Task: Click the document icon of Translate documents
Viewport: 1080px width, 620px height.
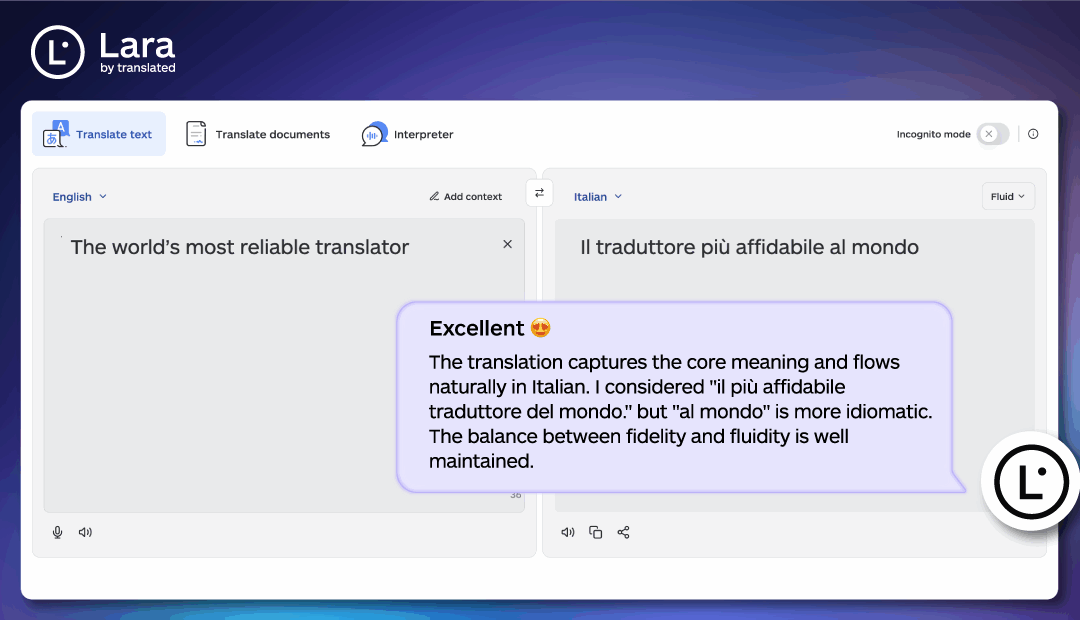Action: point(196,134)
